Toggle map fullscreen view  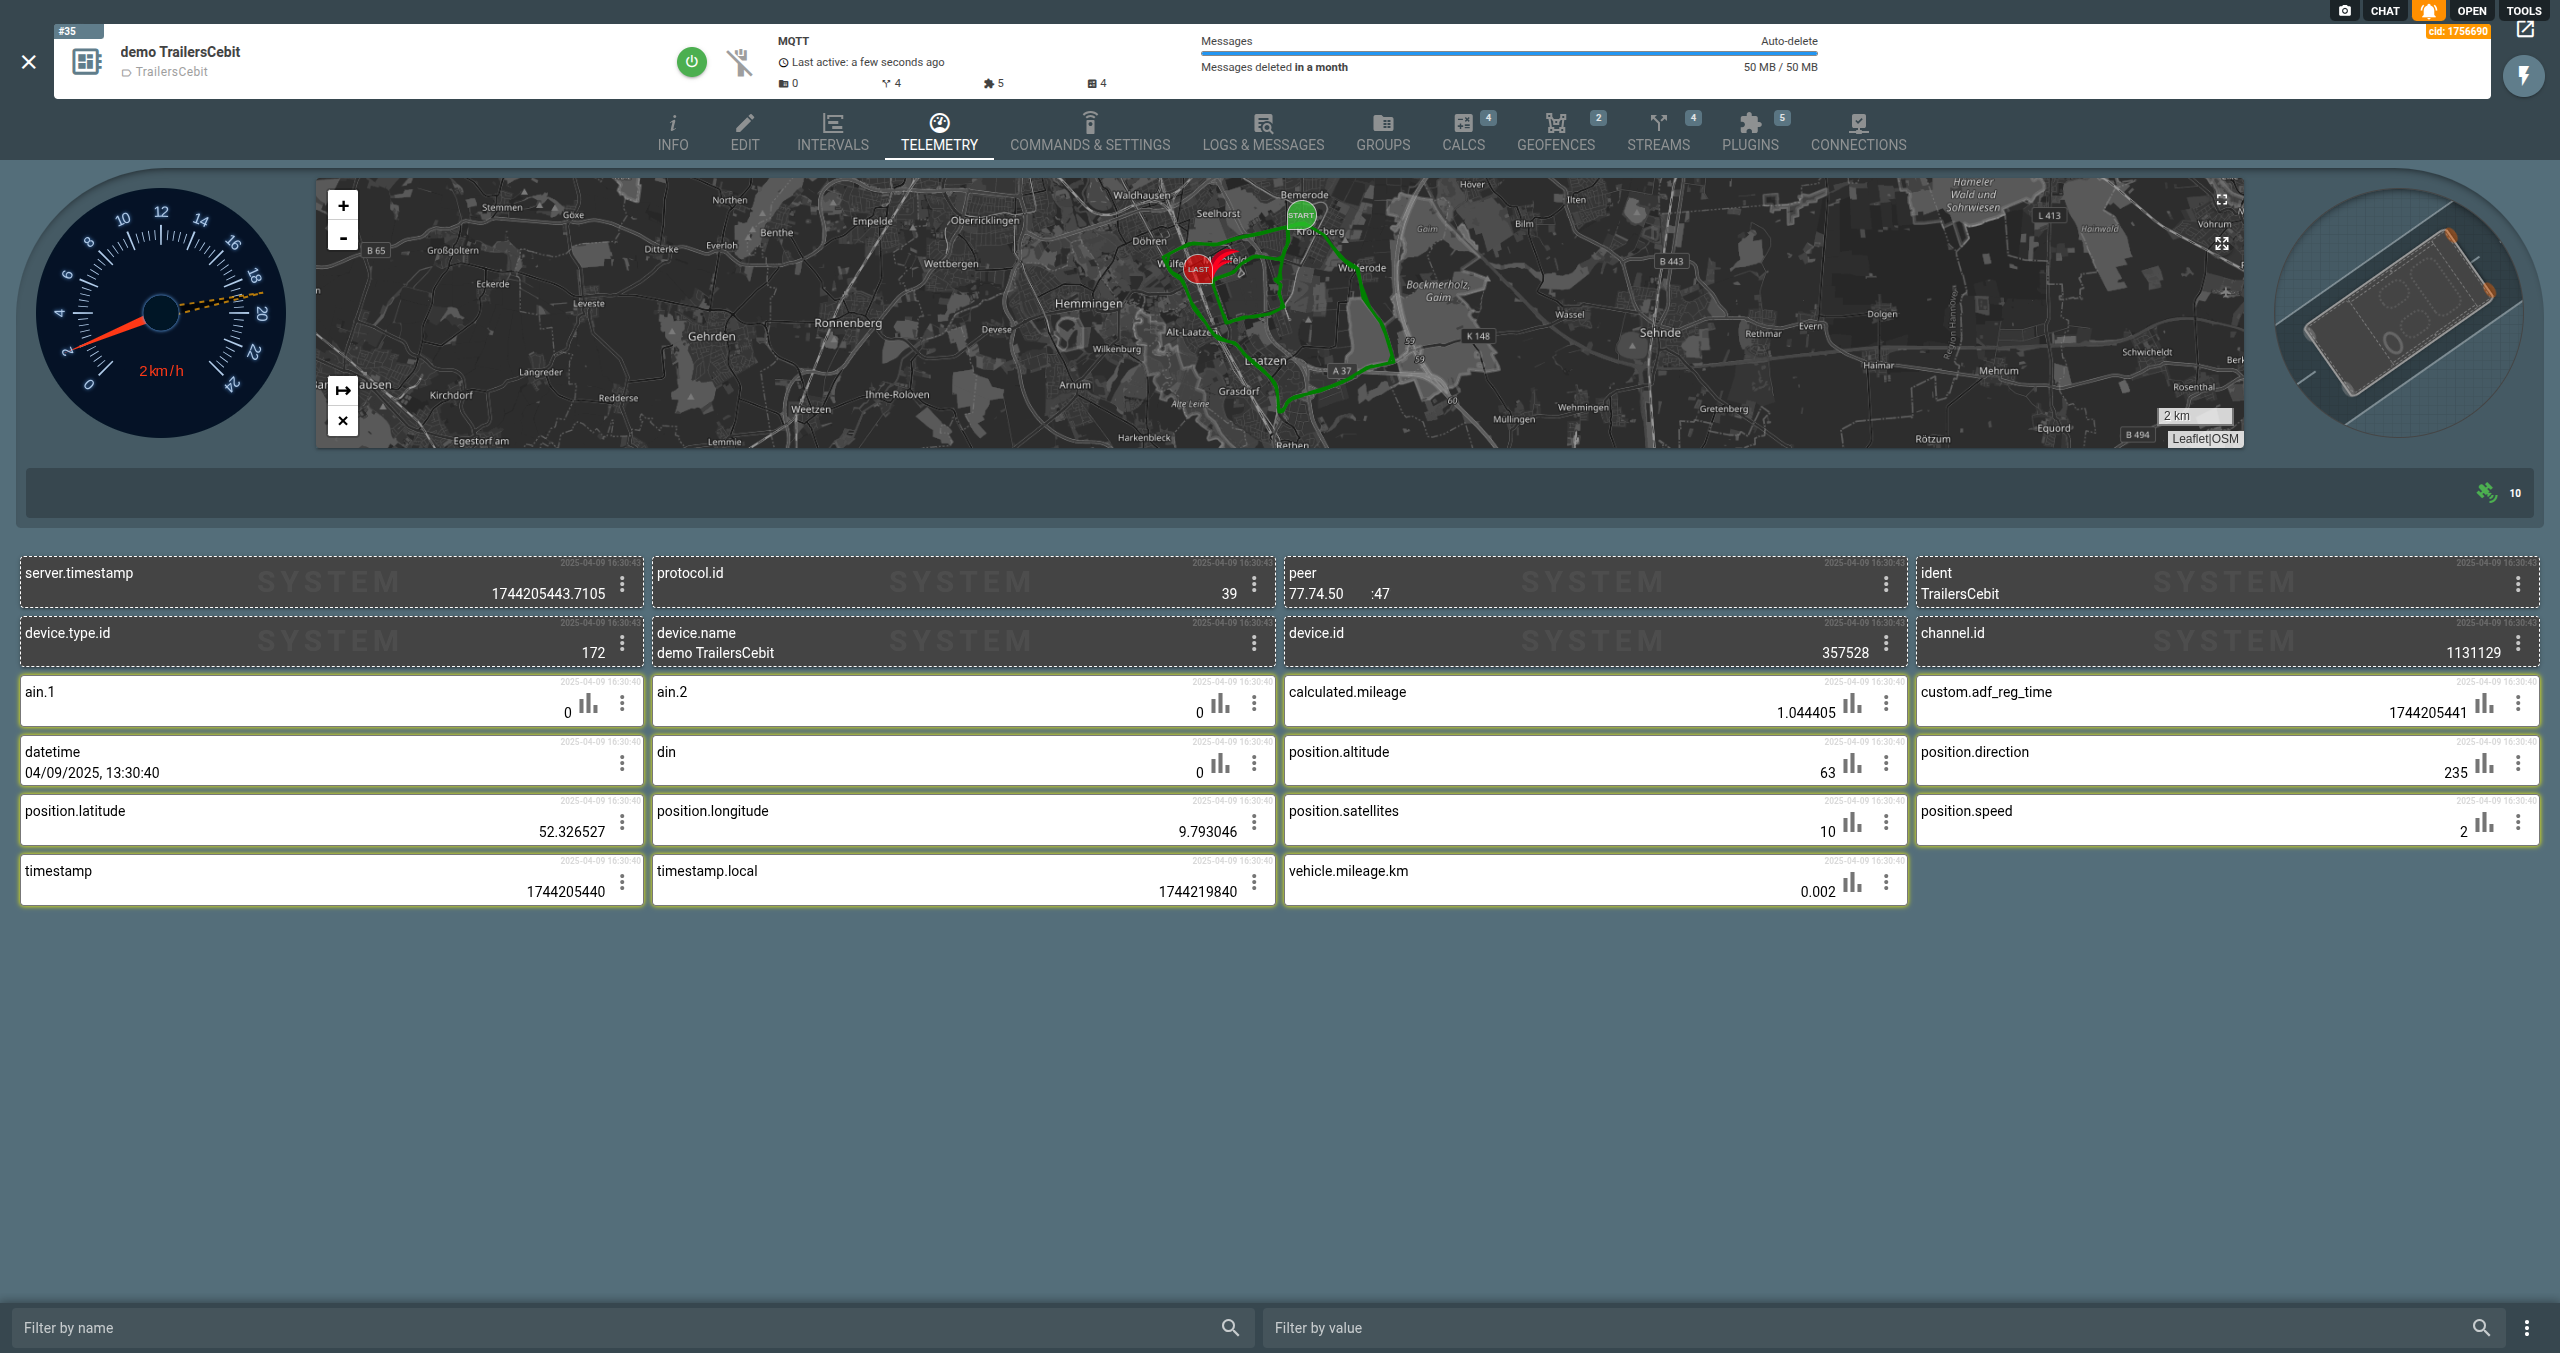point(2222,200)
